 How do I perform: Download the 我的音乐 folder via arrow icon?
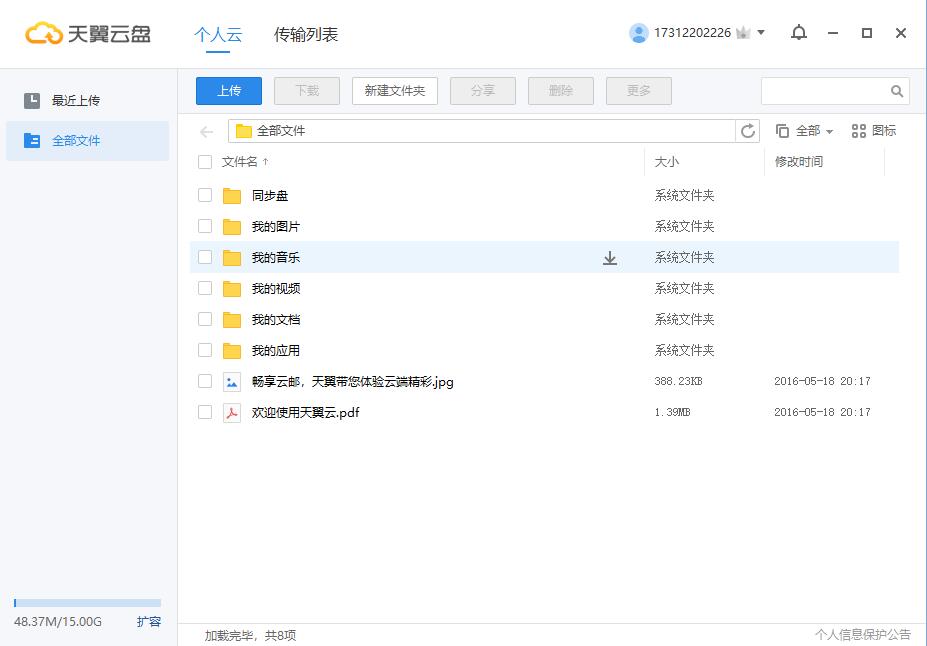pos(610,258)
